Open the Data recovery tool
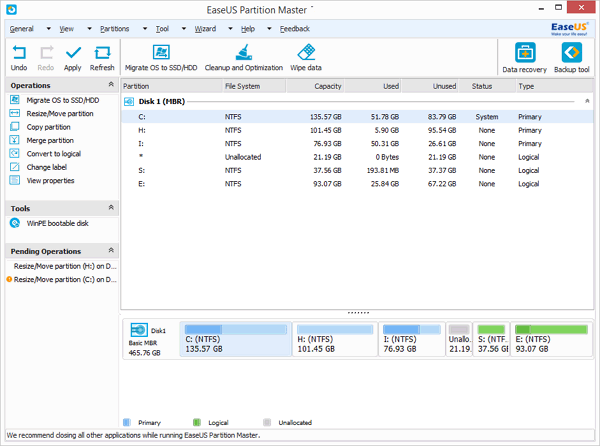The height and width of the screenshot is (446, 600). 525,58
